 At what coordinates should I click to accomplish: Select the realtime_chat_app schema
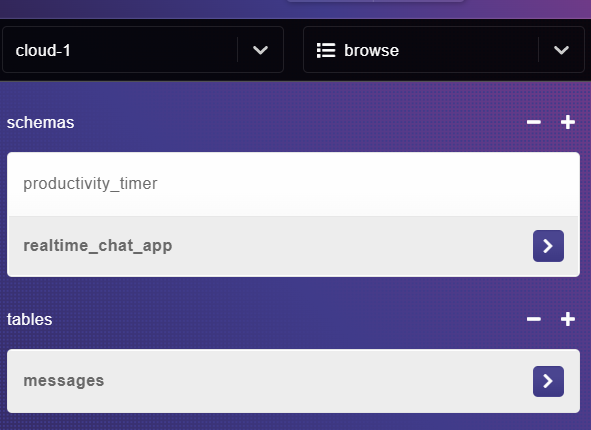[x=293, y=246]
